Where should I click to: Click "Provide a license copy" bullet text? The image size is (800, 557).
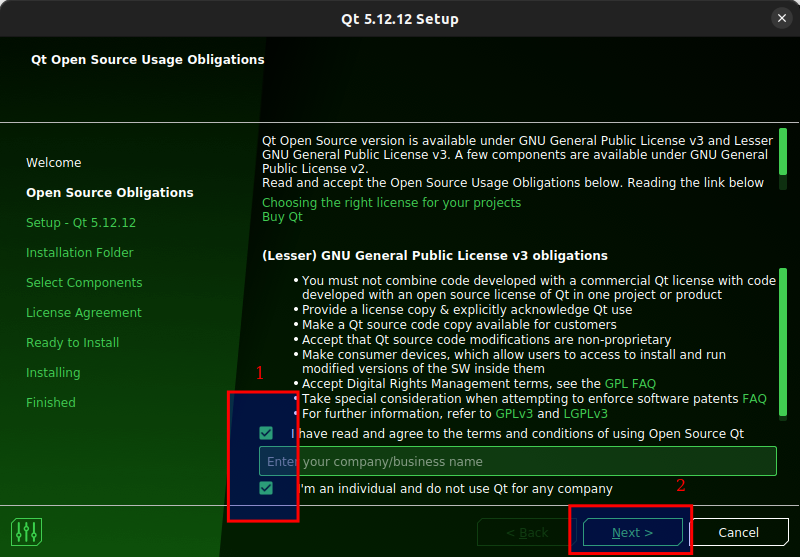pyautogui.click(x=467, y=310)
